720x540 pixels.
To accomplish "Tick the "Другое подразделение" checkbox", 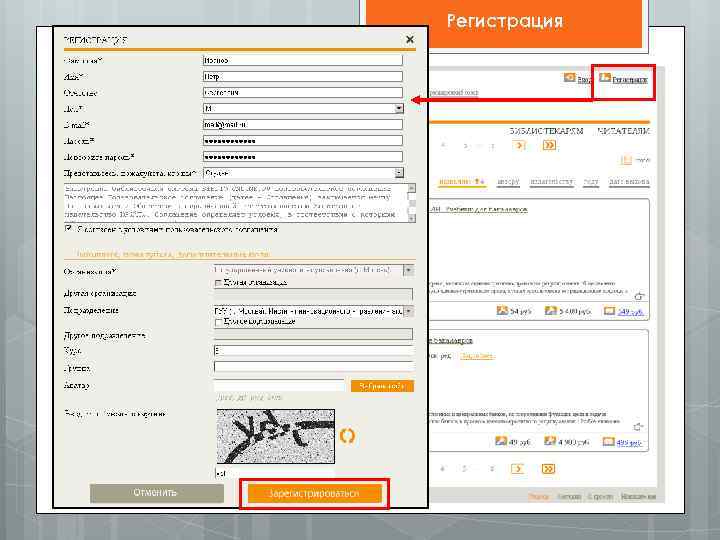I will tap(219, 322).
